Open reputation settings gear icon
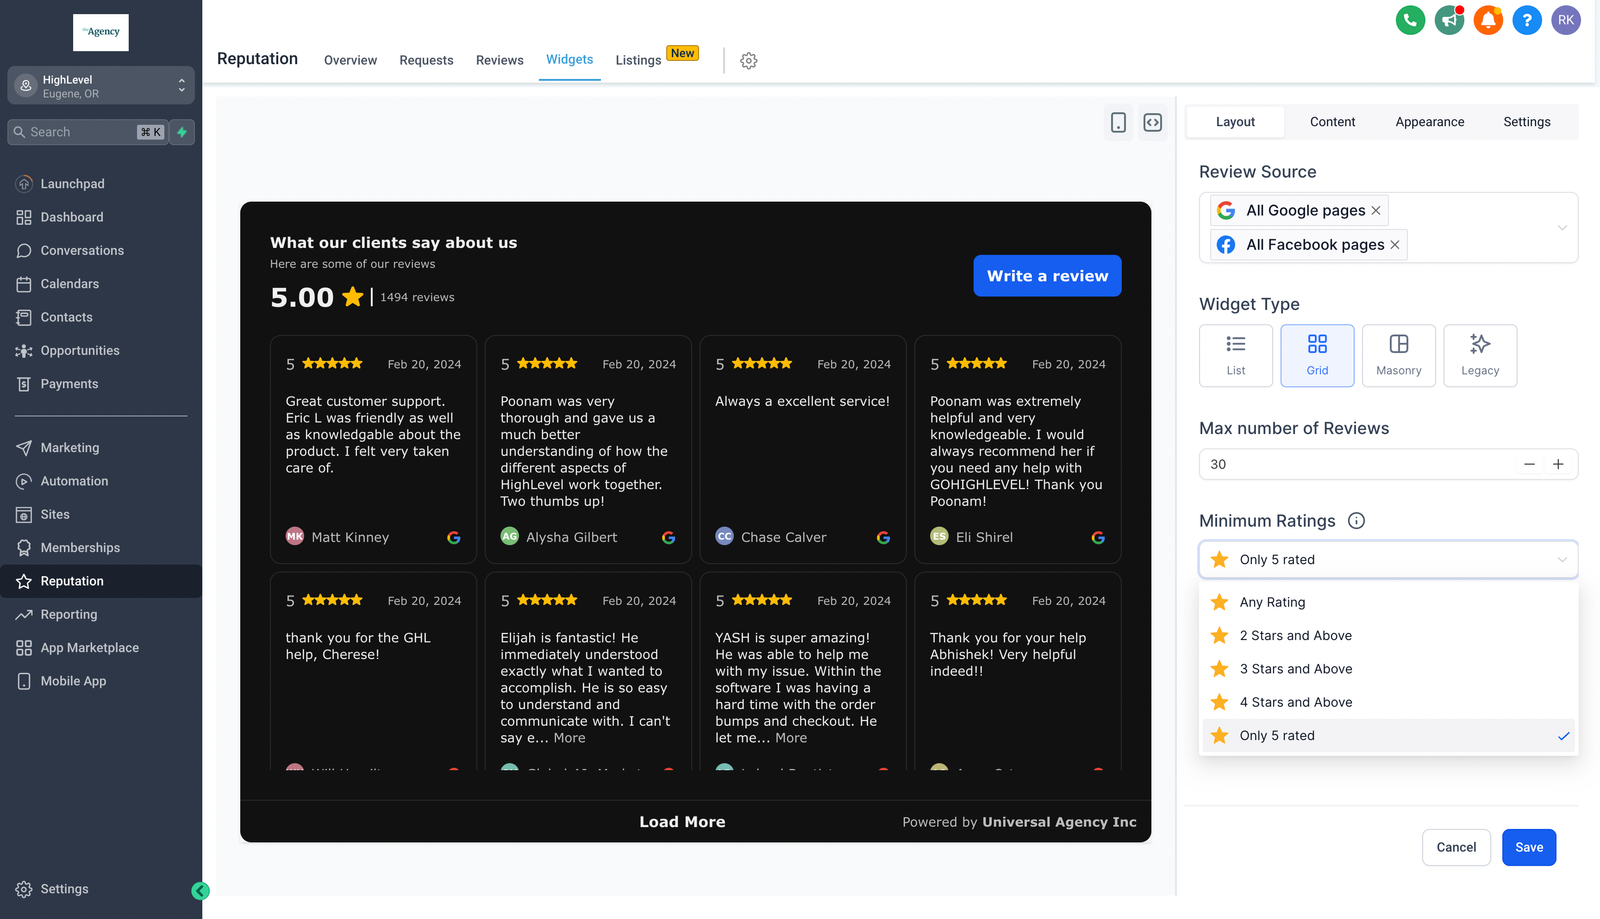Viewport: 1600px width, 919px height. [x=749, y=61]
